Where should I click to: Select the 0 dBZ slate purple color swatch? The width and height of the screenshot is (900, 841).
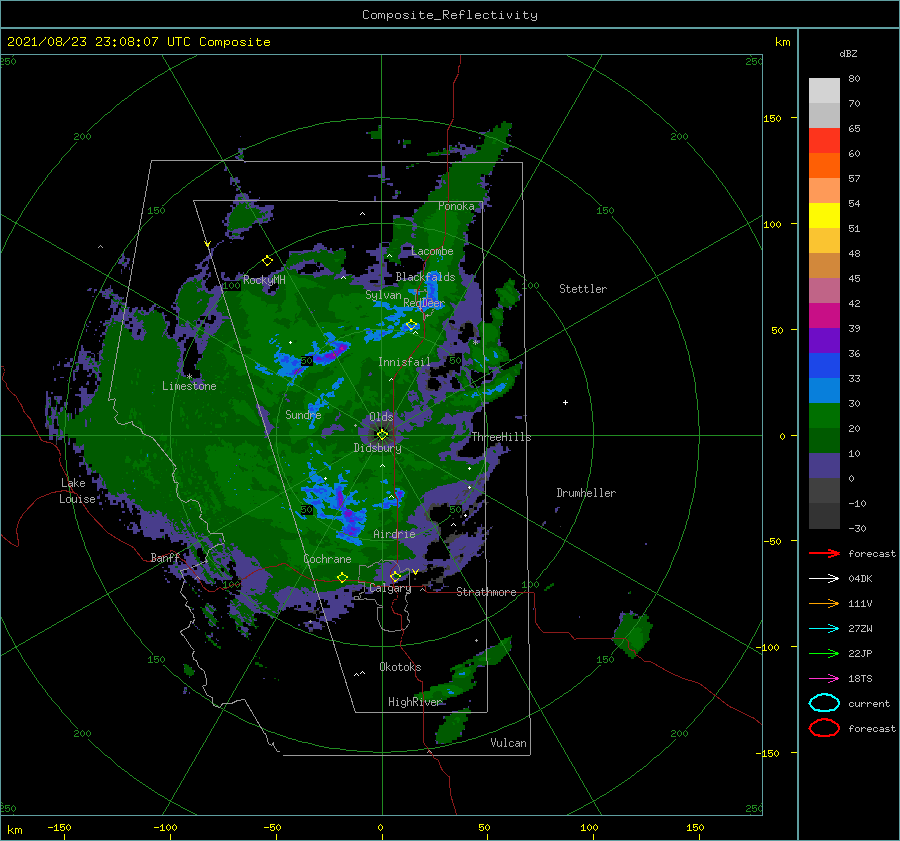(824, 466)
